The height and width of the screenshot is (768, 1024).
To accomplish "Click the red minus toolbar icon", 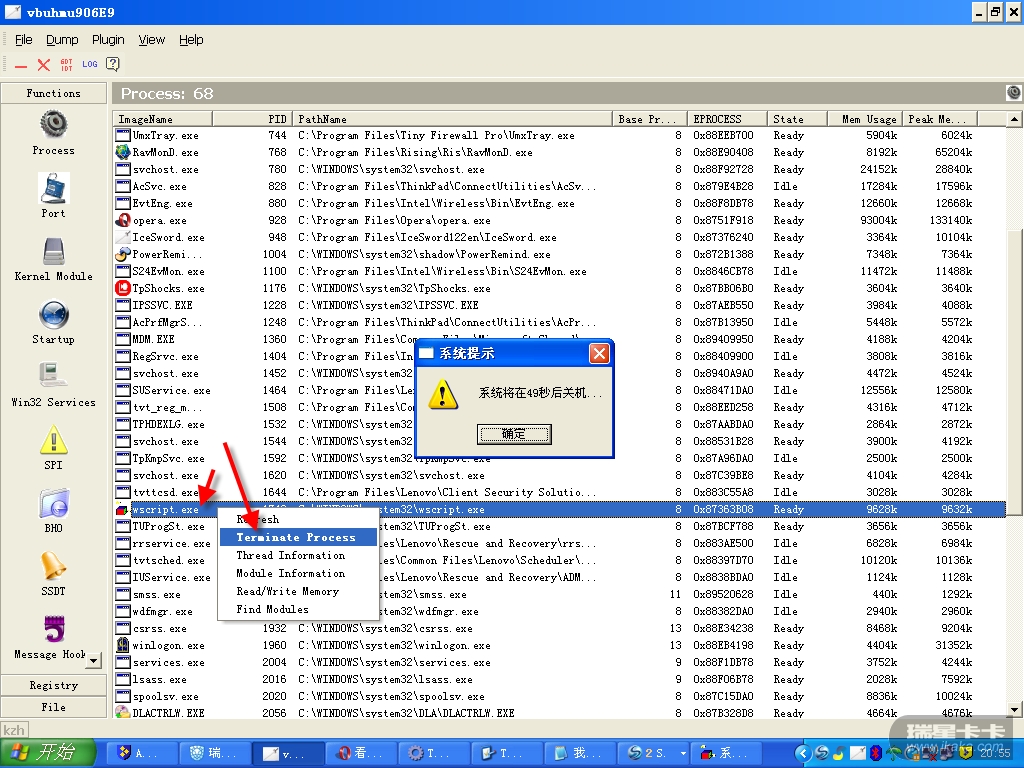I will (x=21, y=65).
